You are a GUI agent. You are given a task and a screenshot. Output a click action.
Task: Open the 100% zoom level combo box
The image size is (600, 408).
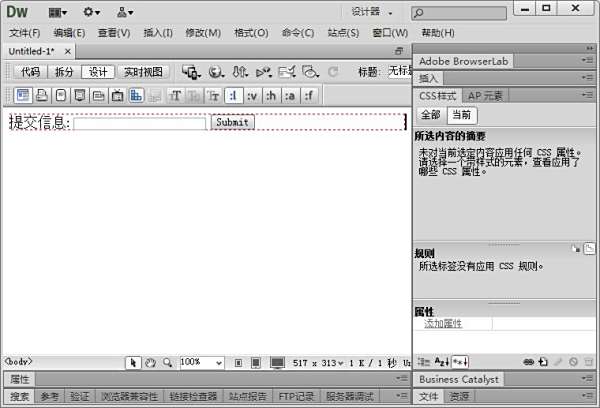pos(202,362)
